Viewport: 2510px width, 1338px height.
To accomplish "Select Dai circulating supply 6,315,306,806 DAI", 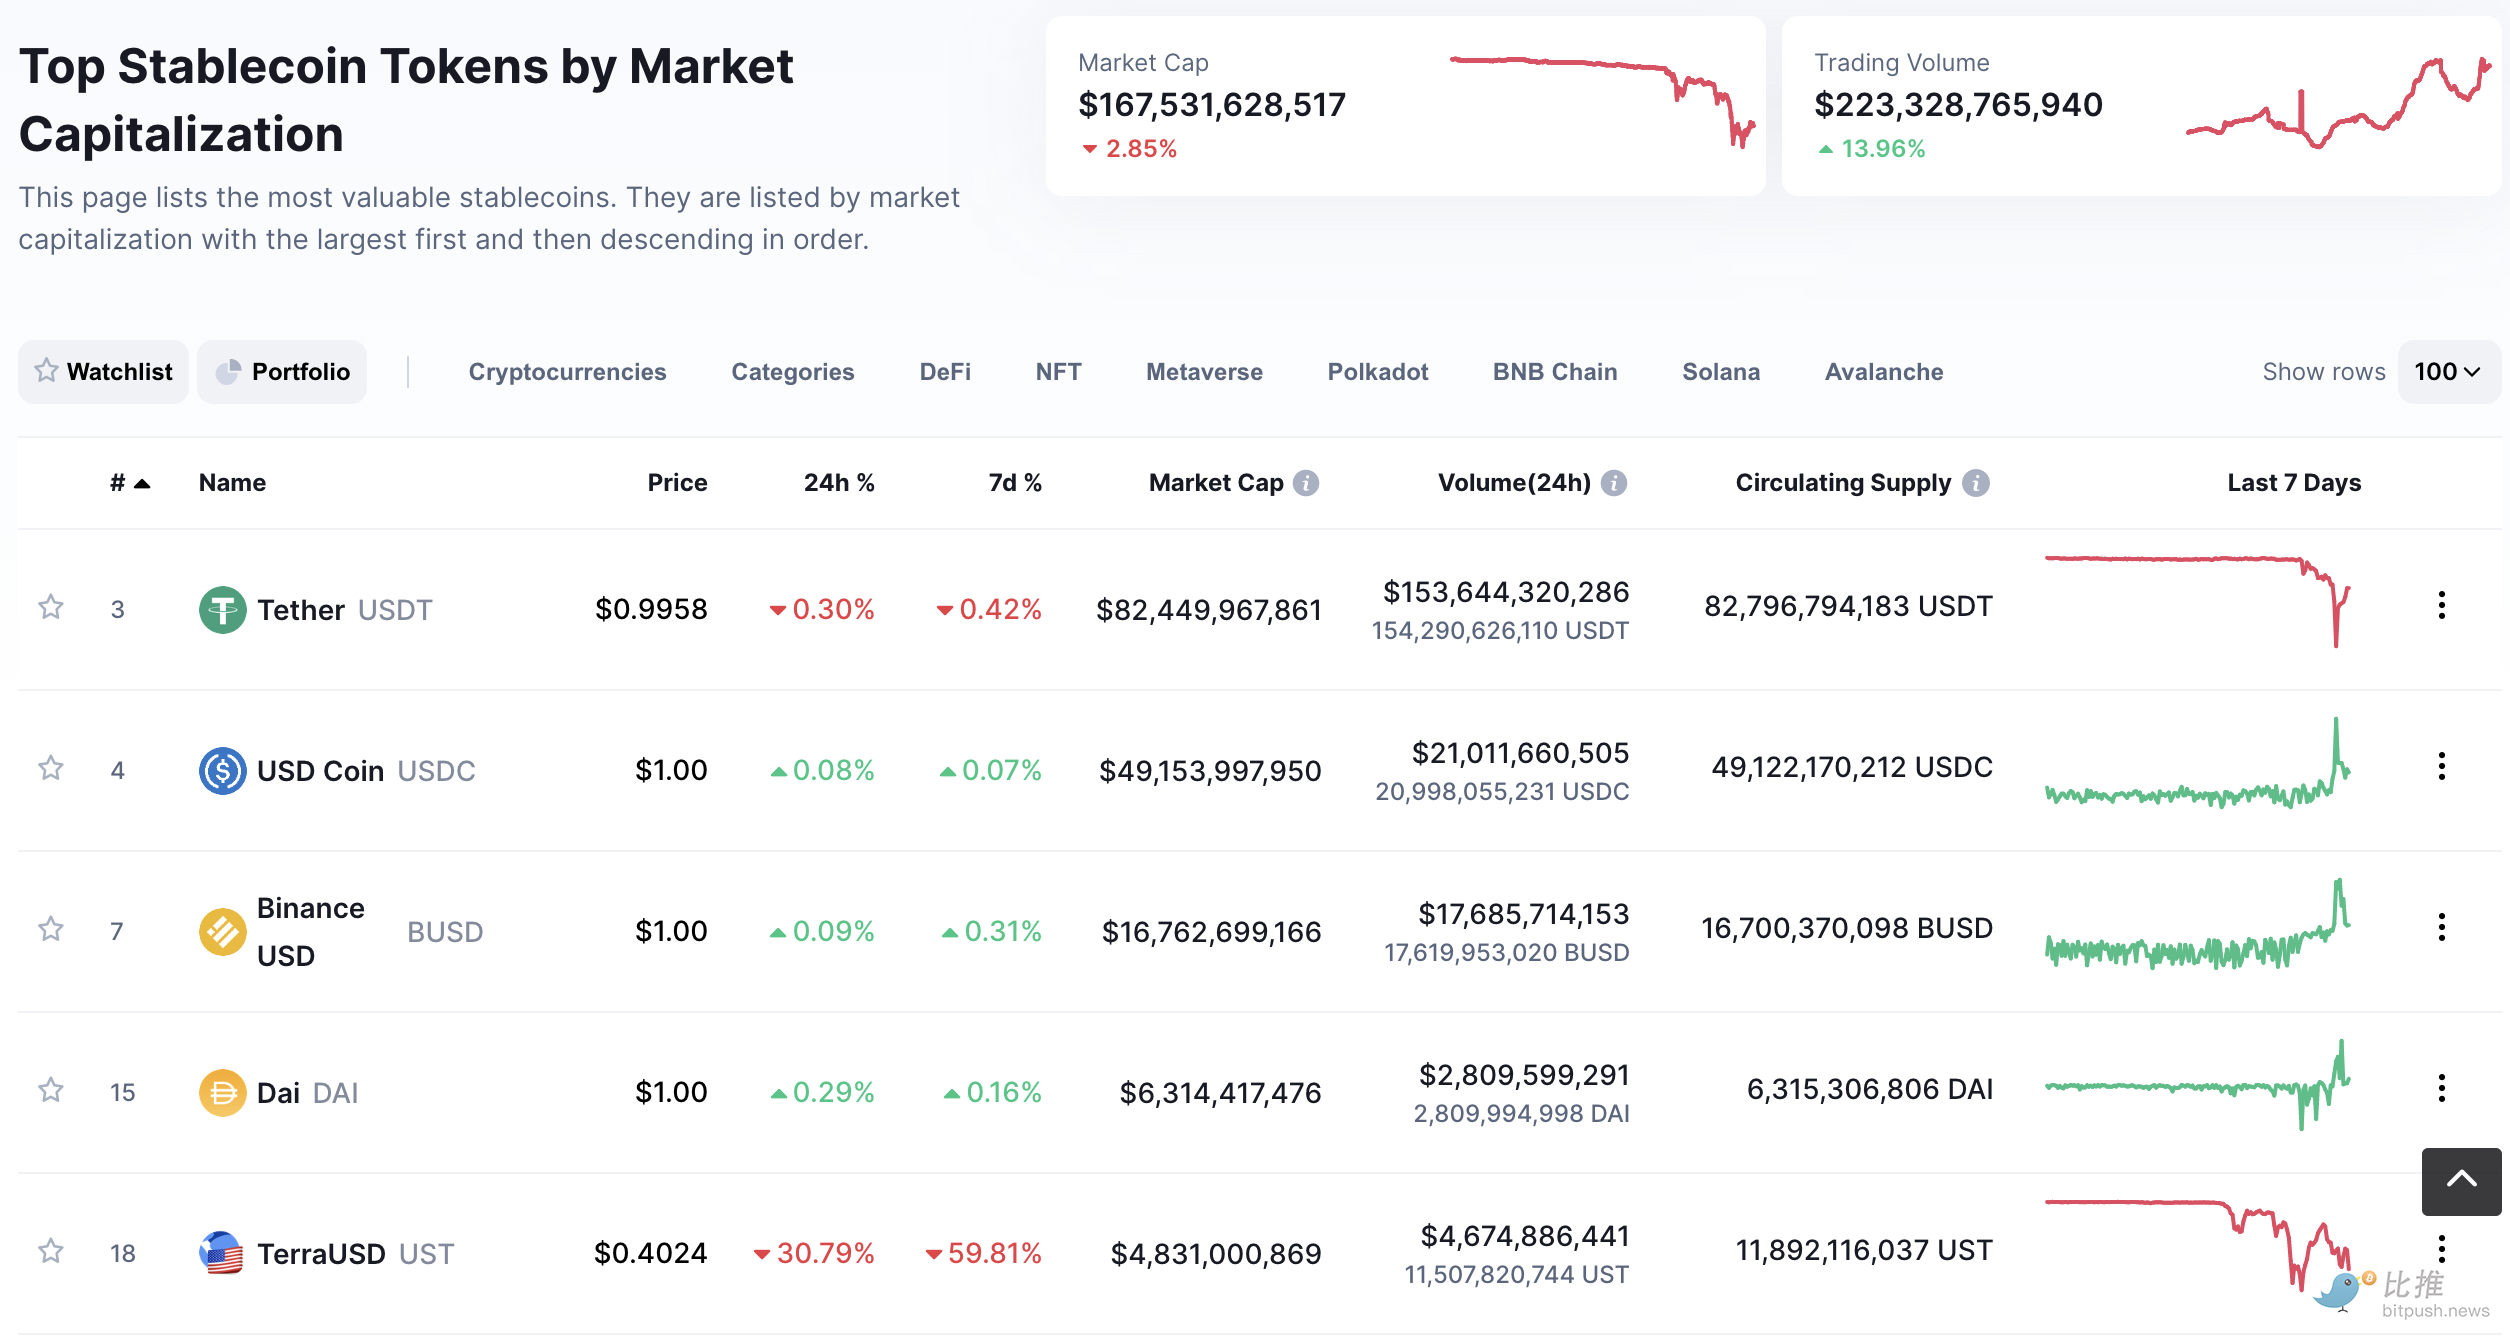I will coord(1869,1089).
